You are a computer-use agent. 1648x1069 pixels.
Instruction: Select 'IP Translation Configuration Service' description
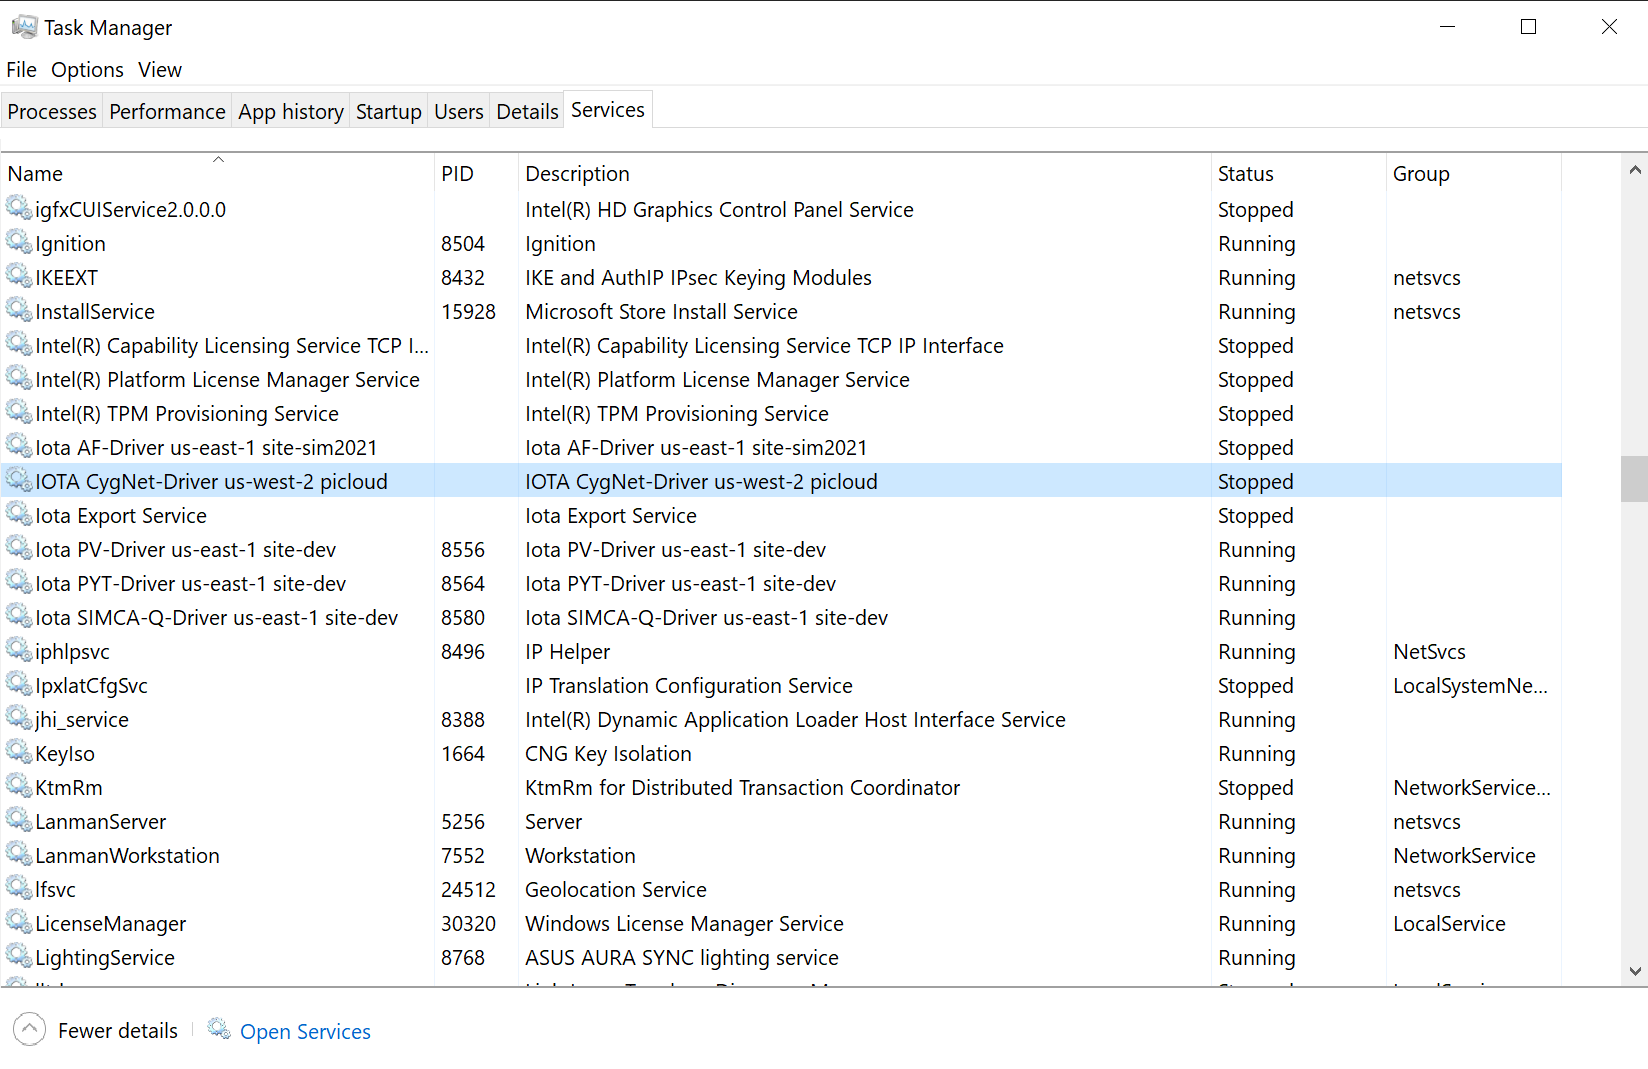click(x=689, y=686)
